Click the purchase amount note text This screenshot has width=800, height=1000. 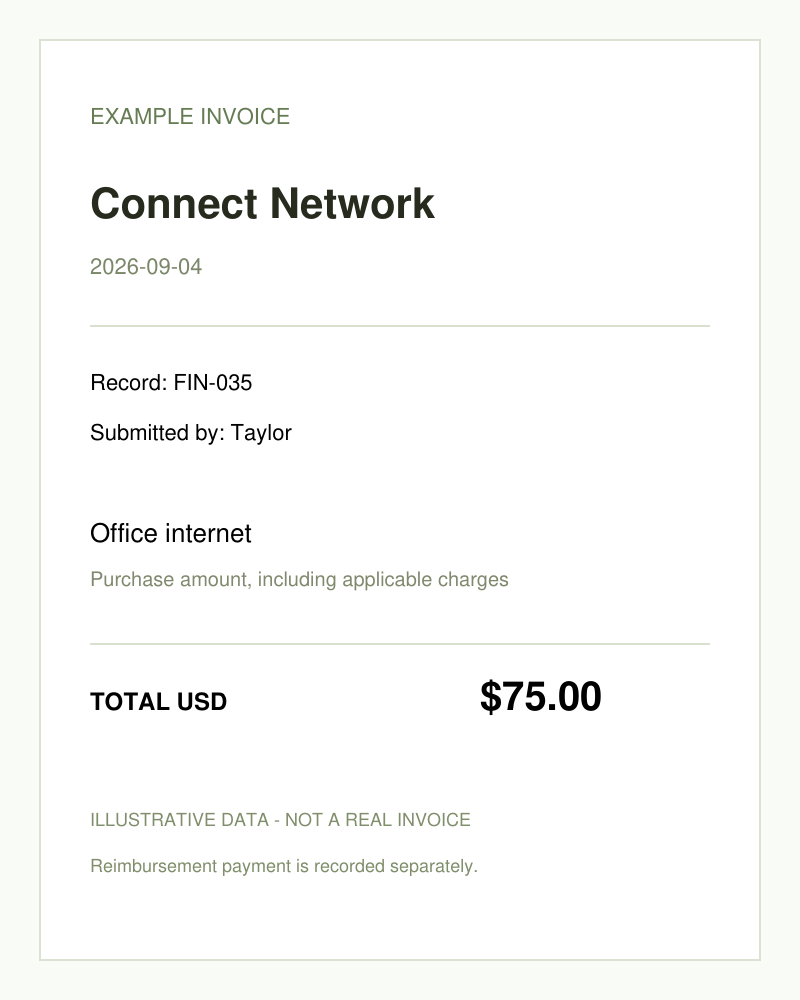(299, 579)
